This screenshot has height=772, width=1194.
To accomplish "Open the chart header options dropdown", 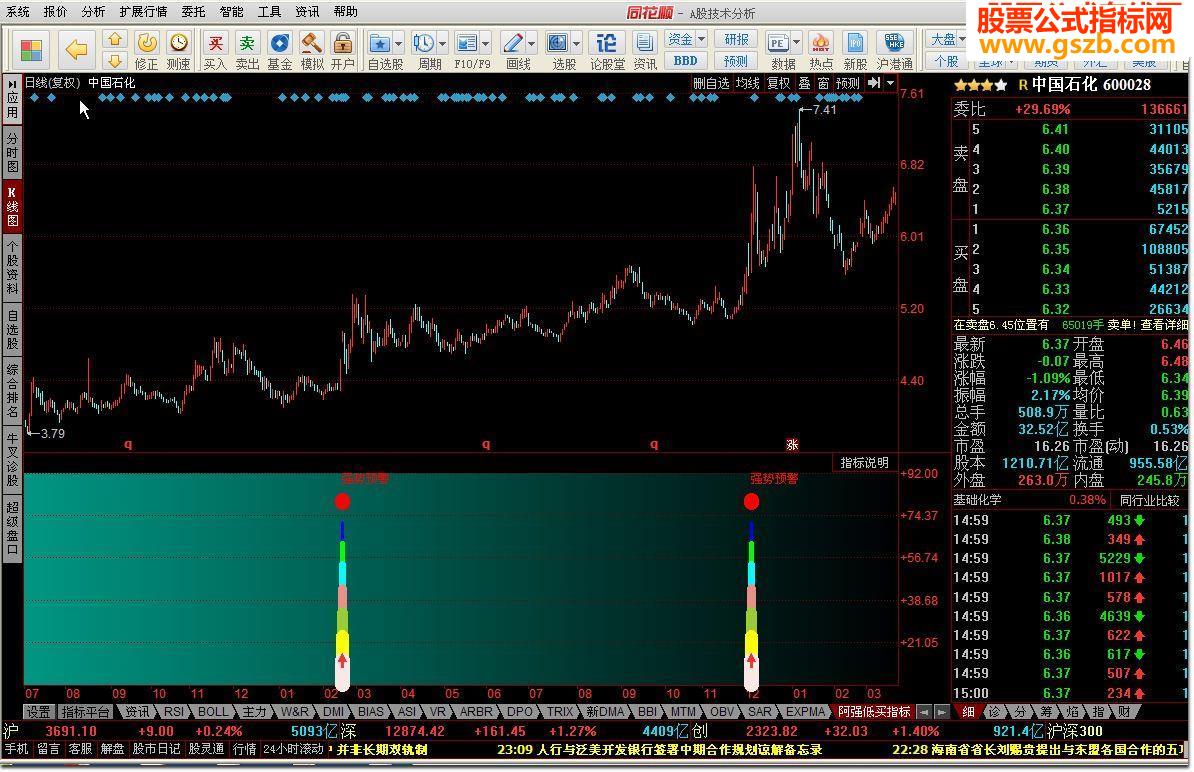I will (x=890, y=83).
